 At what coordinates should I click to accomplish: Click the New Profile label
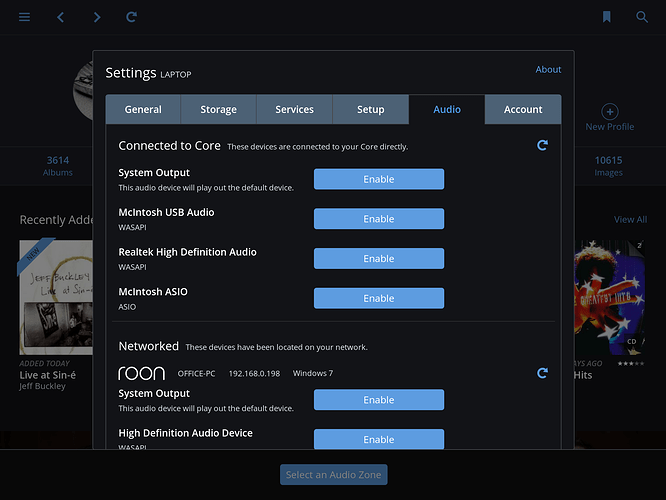coord(610,127)
